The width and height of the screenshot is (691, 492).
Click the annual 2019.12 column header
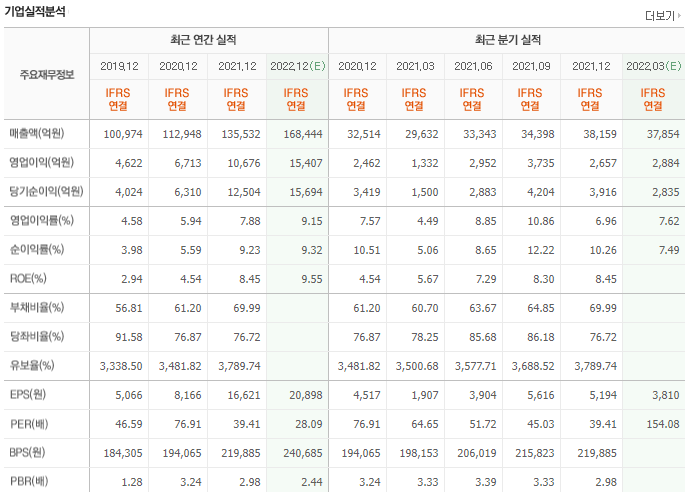click(x=119, y=66)
